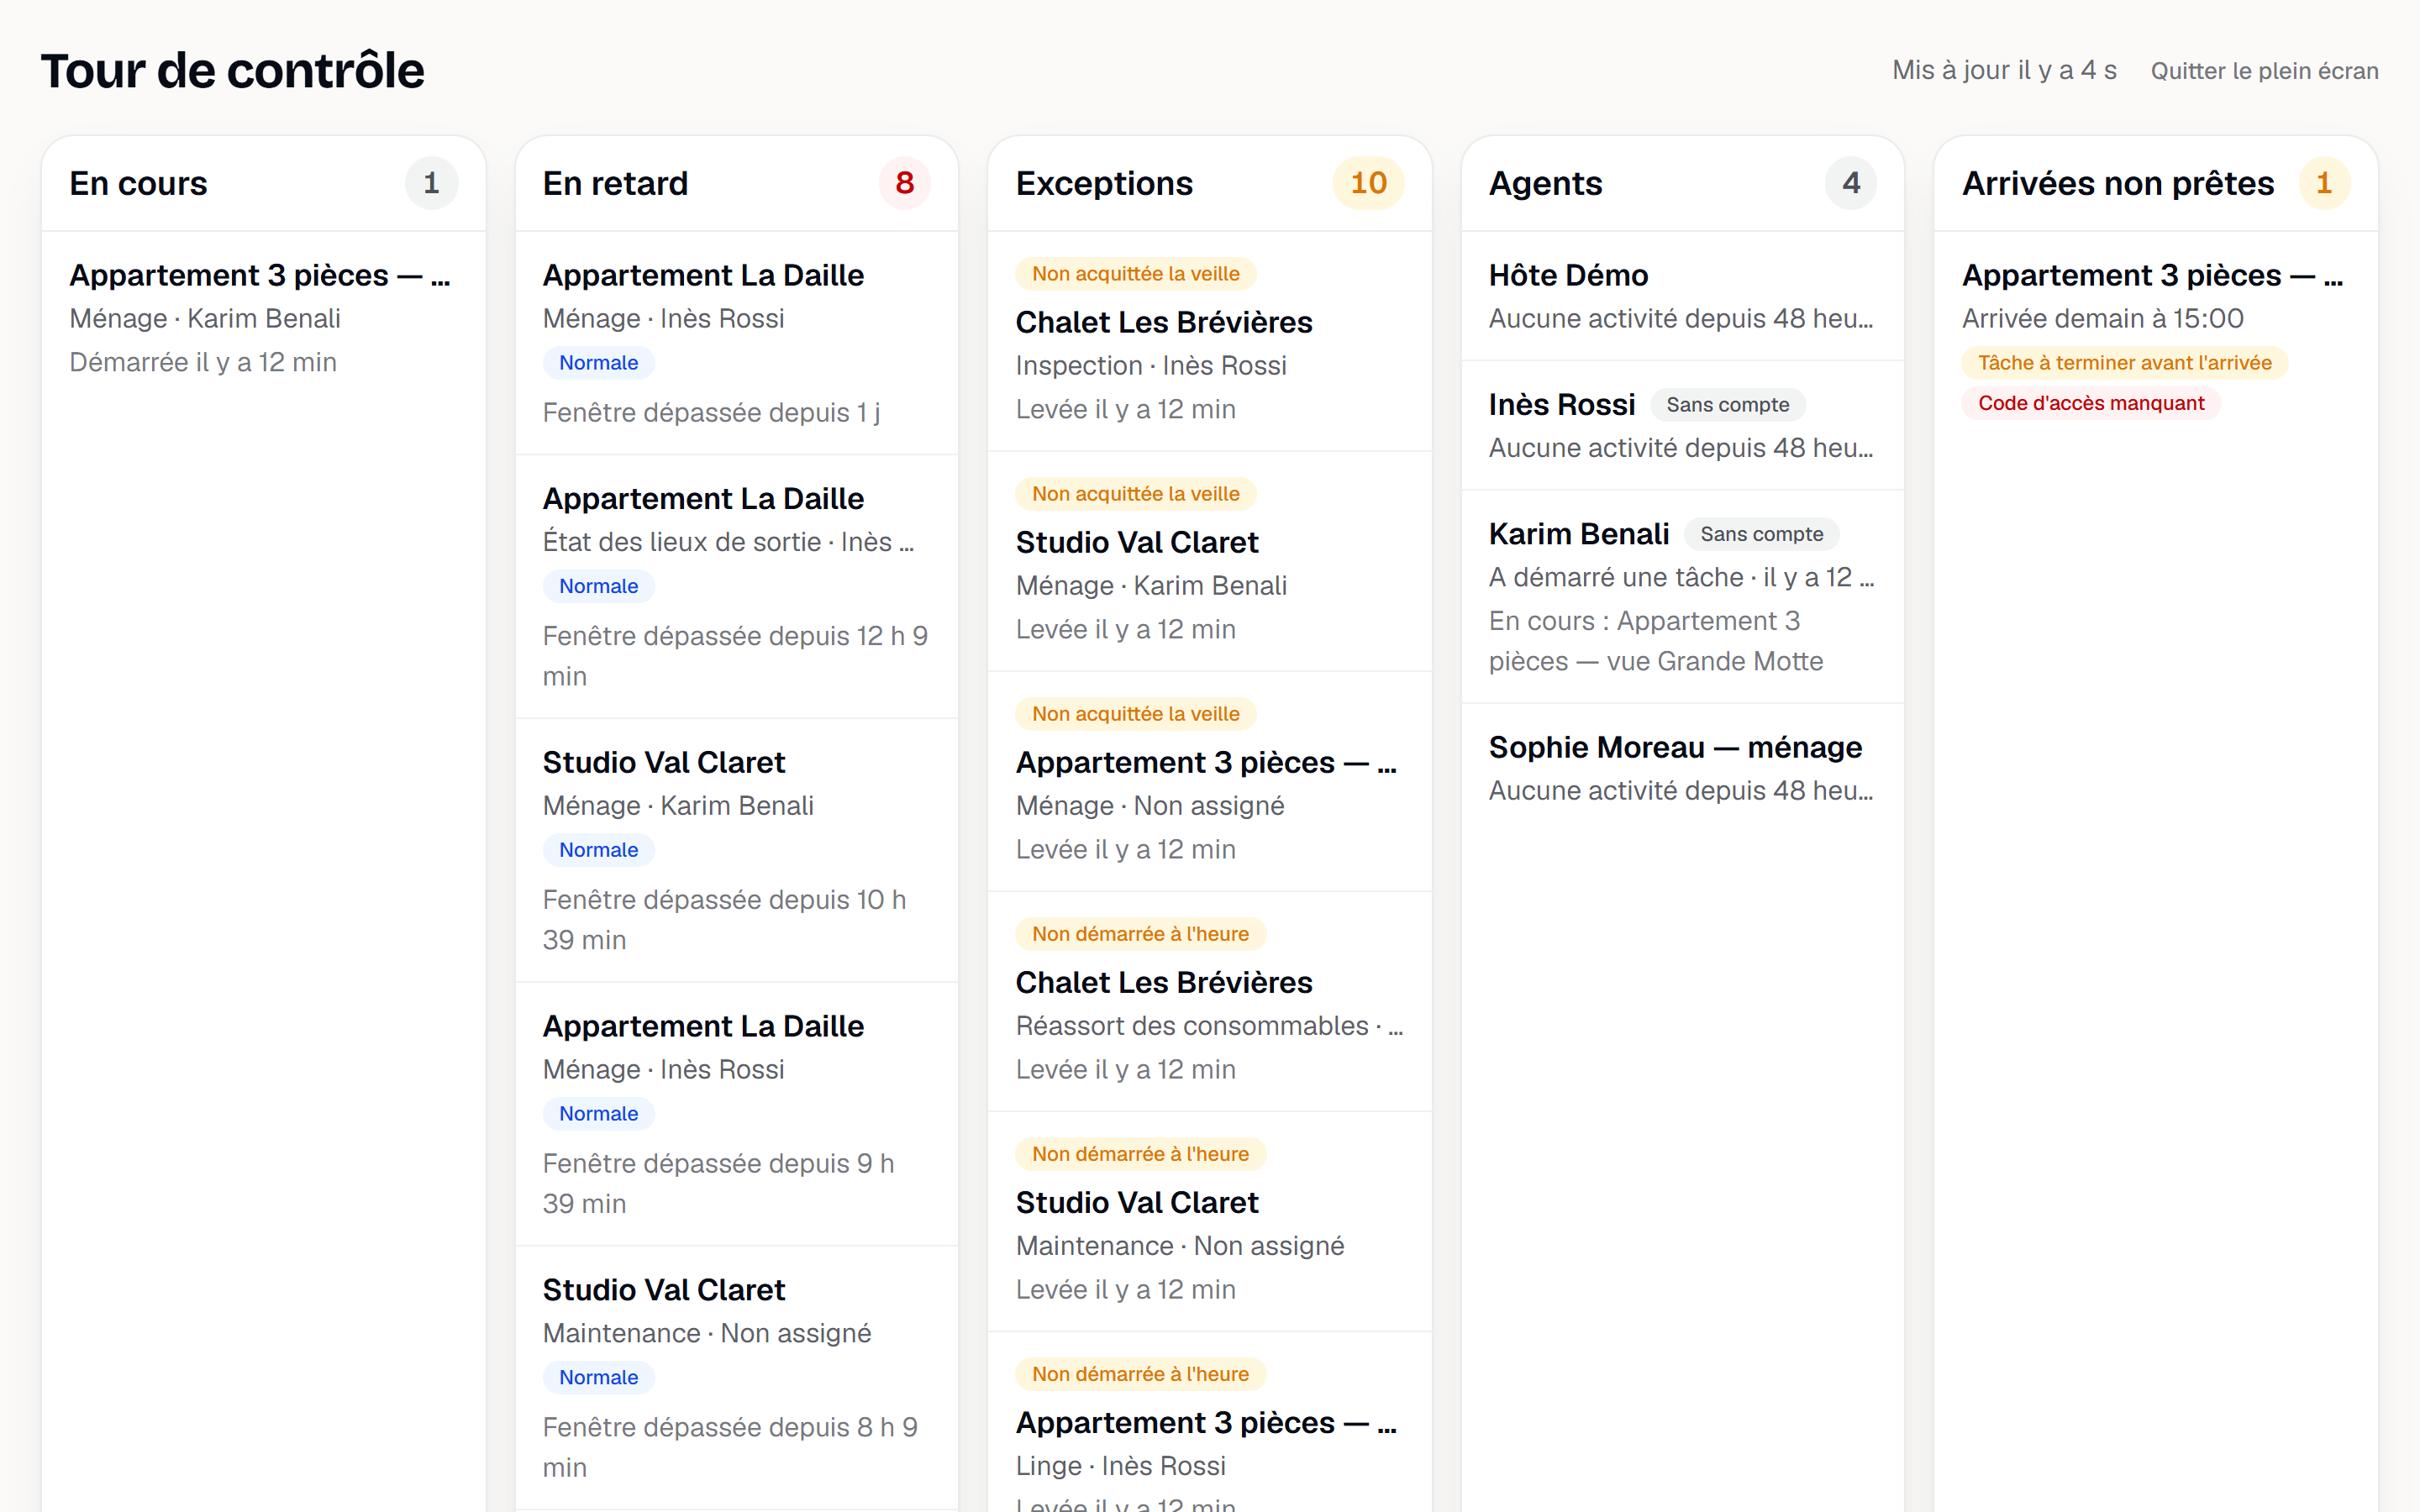Click the Agents column header
2420x1512 pixels.
[x=1545, y=183]
